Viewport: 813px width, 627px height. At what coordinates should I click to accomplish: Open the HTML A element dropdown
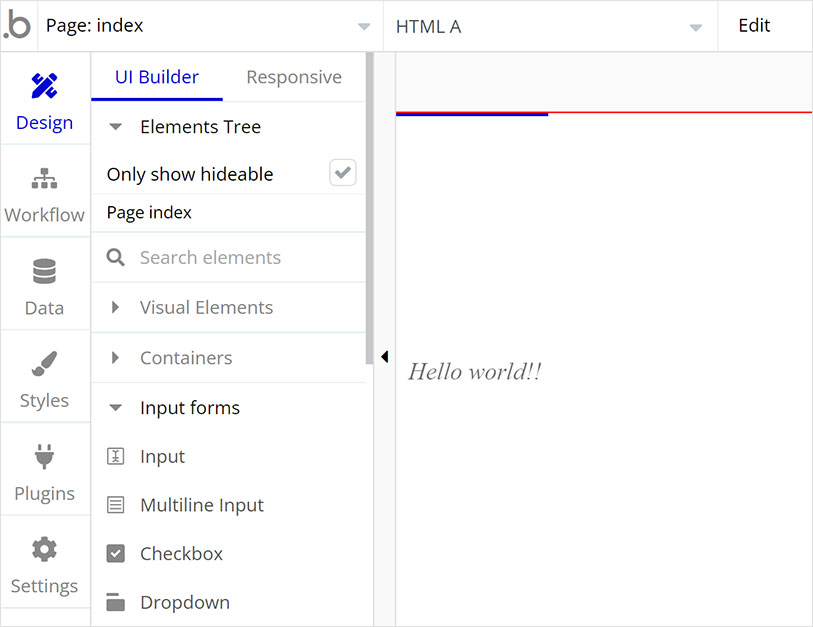[695, 26]
